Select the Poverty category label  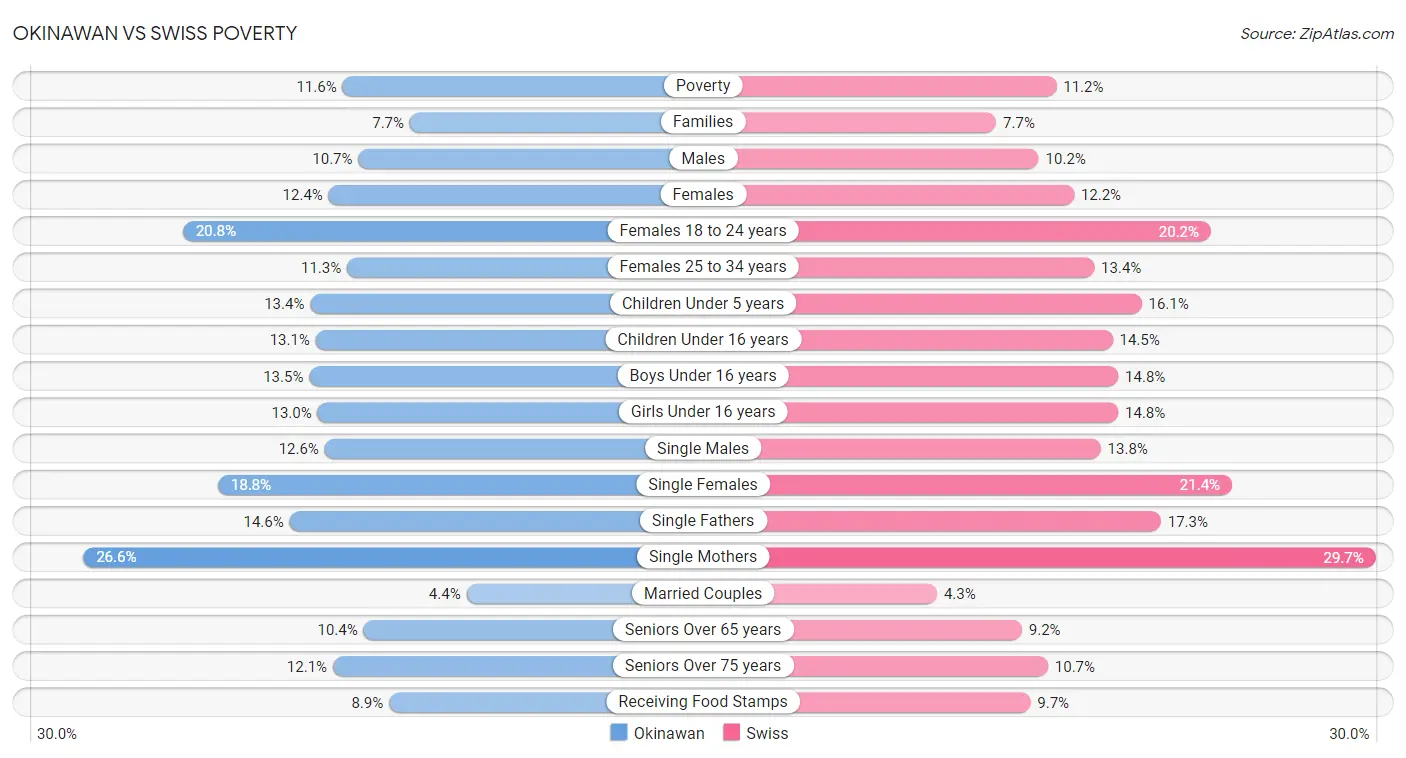pyautogui.click(x=703, y=85)
